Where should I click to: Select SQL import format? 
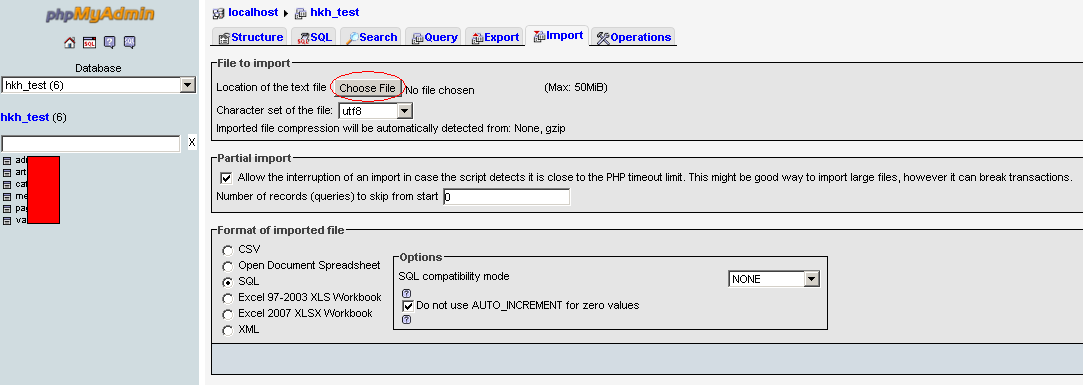click(227, 282)
